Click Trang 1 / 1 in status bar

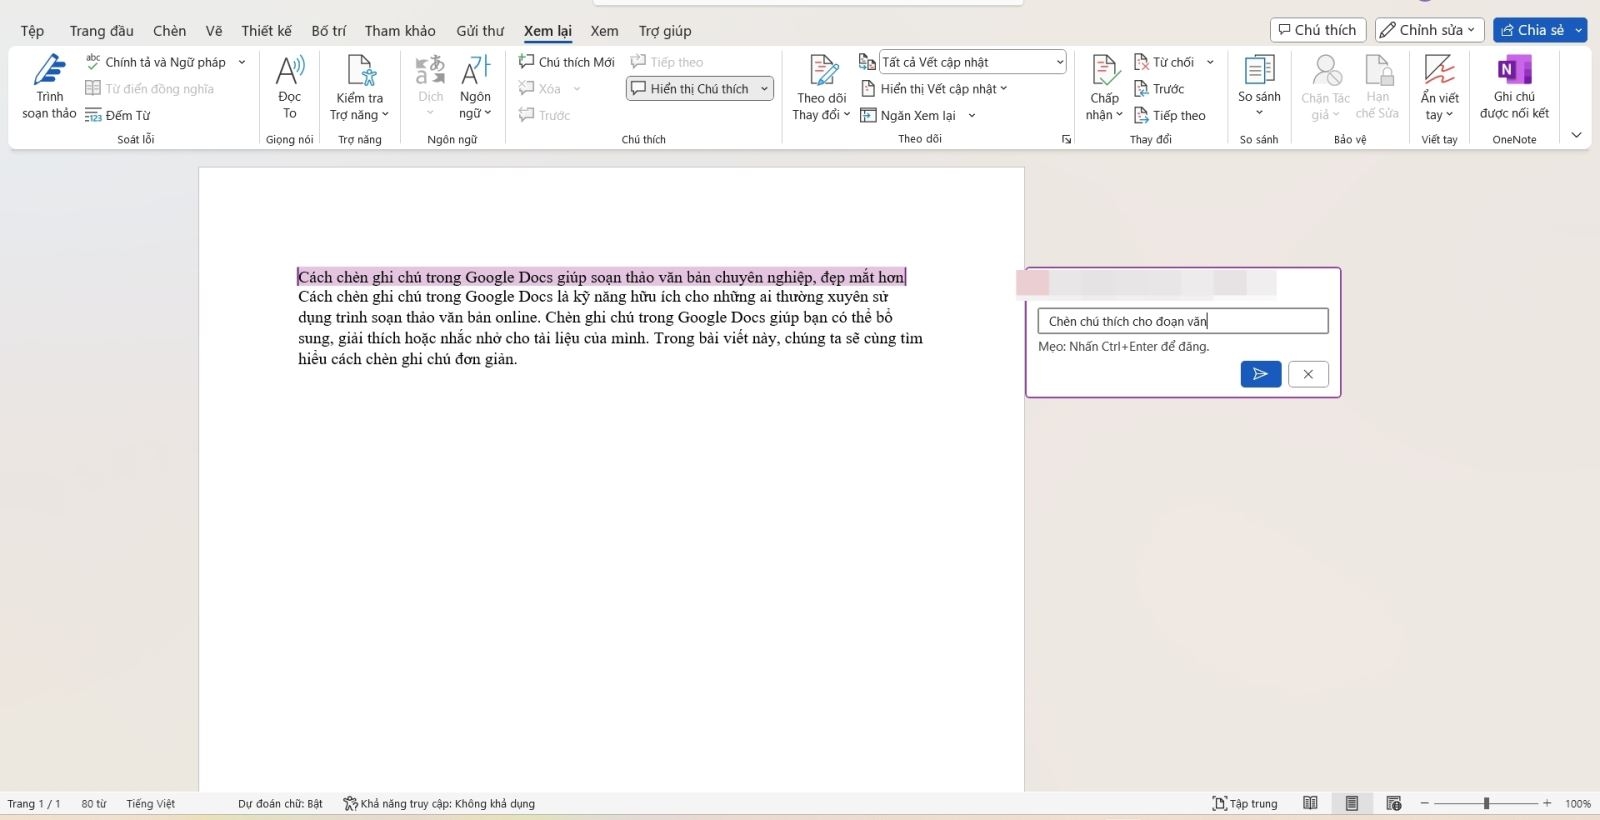pyautogui.click(x=34, y=804)
